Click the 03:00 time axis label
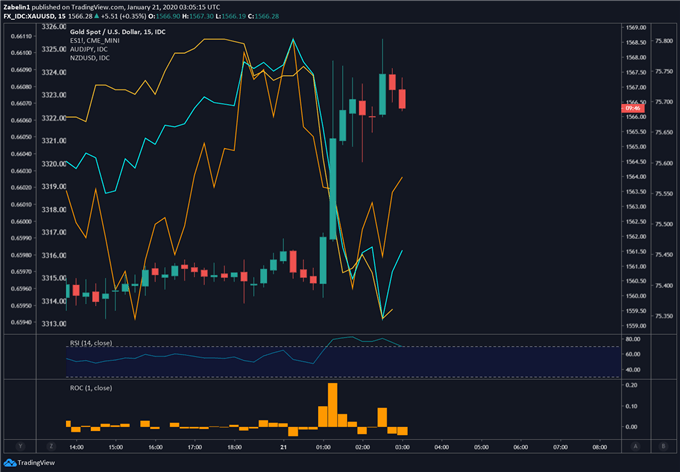This screenshot has height=472, width=680. coord(402,447)
